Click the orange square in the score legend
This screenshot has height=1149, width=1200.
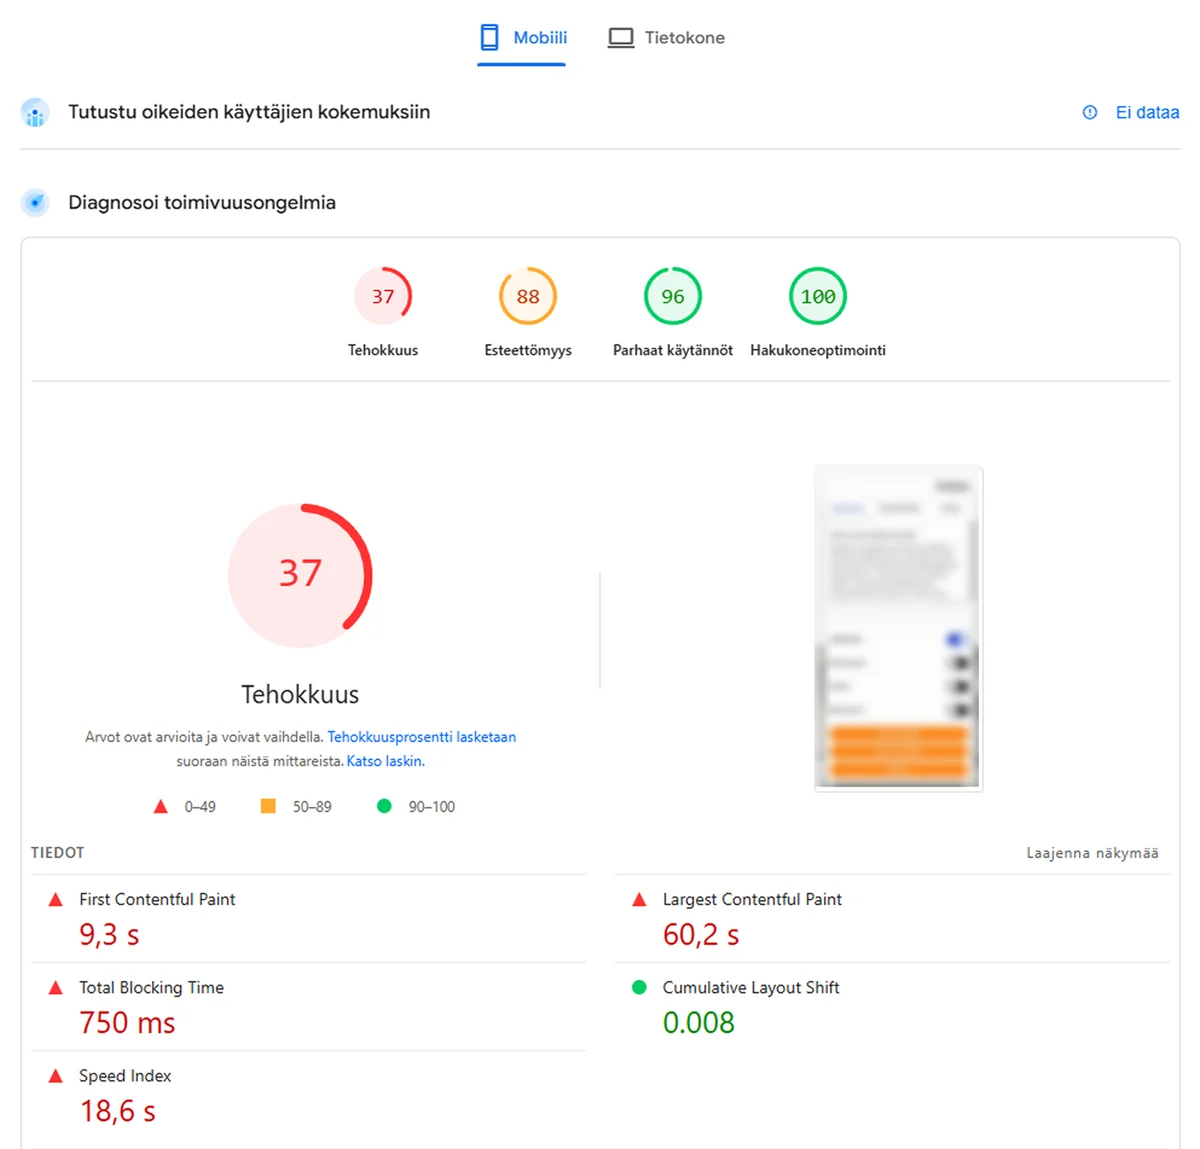[267, 805]
